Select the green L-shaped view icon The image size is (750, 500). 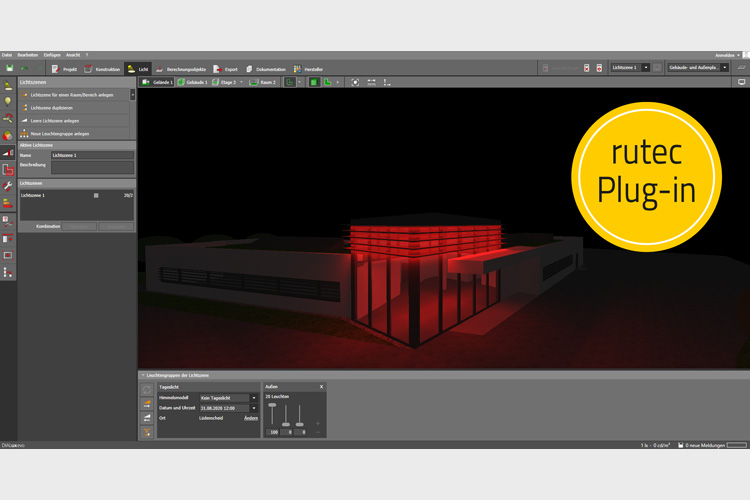coord(328,82)
